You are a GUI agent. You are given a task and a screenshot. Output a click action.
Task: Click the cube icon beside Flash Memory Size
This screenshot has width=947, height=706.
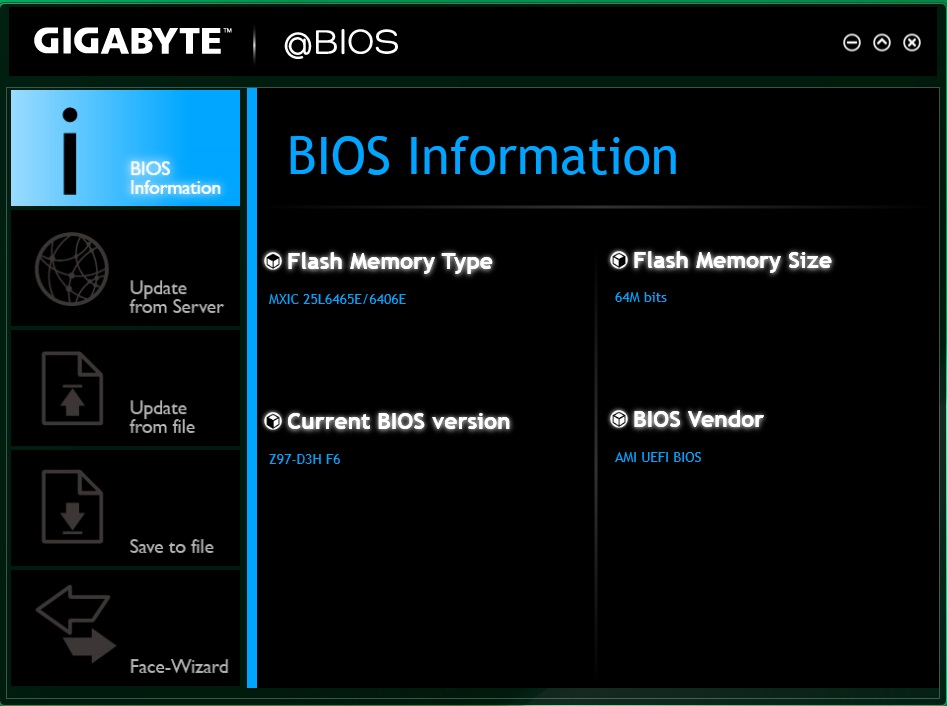click(x=619, y=261)
